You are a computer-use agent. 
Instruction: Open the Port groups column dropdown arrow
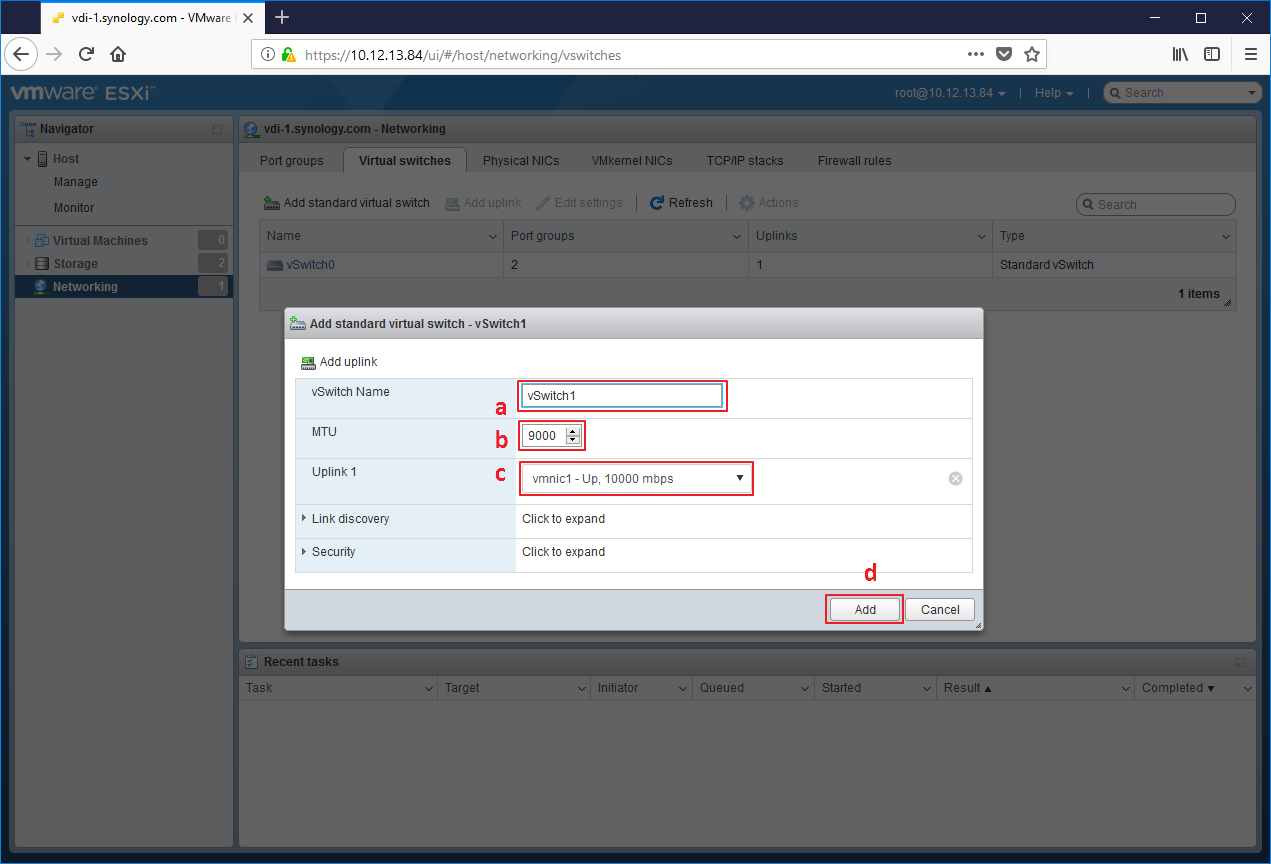coord(736,237)
